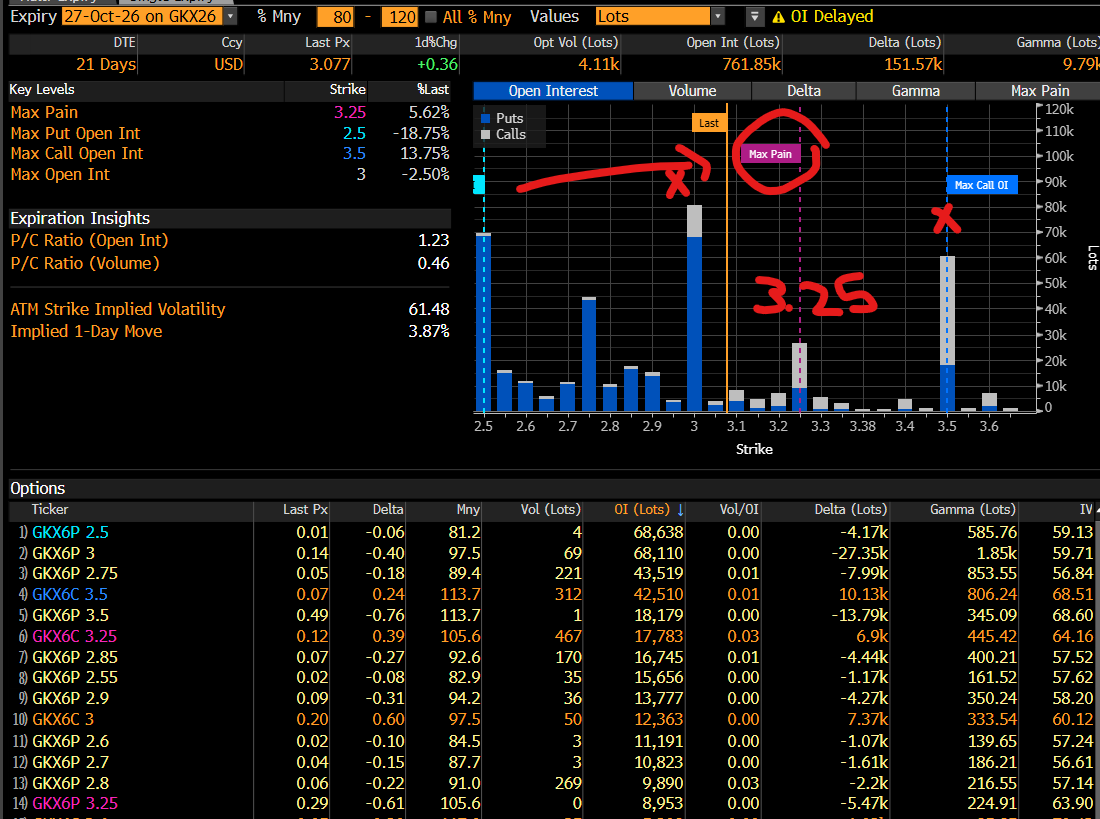Click the blue Puts legend swatch
Image resolution: width=1100 pixels, height=819 pixels.
coord(485,119)
